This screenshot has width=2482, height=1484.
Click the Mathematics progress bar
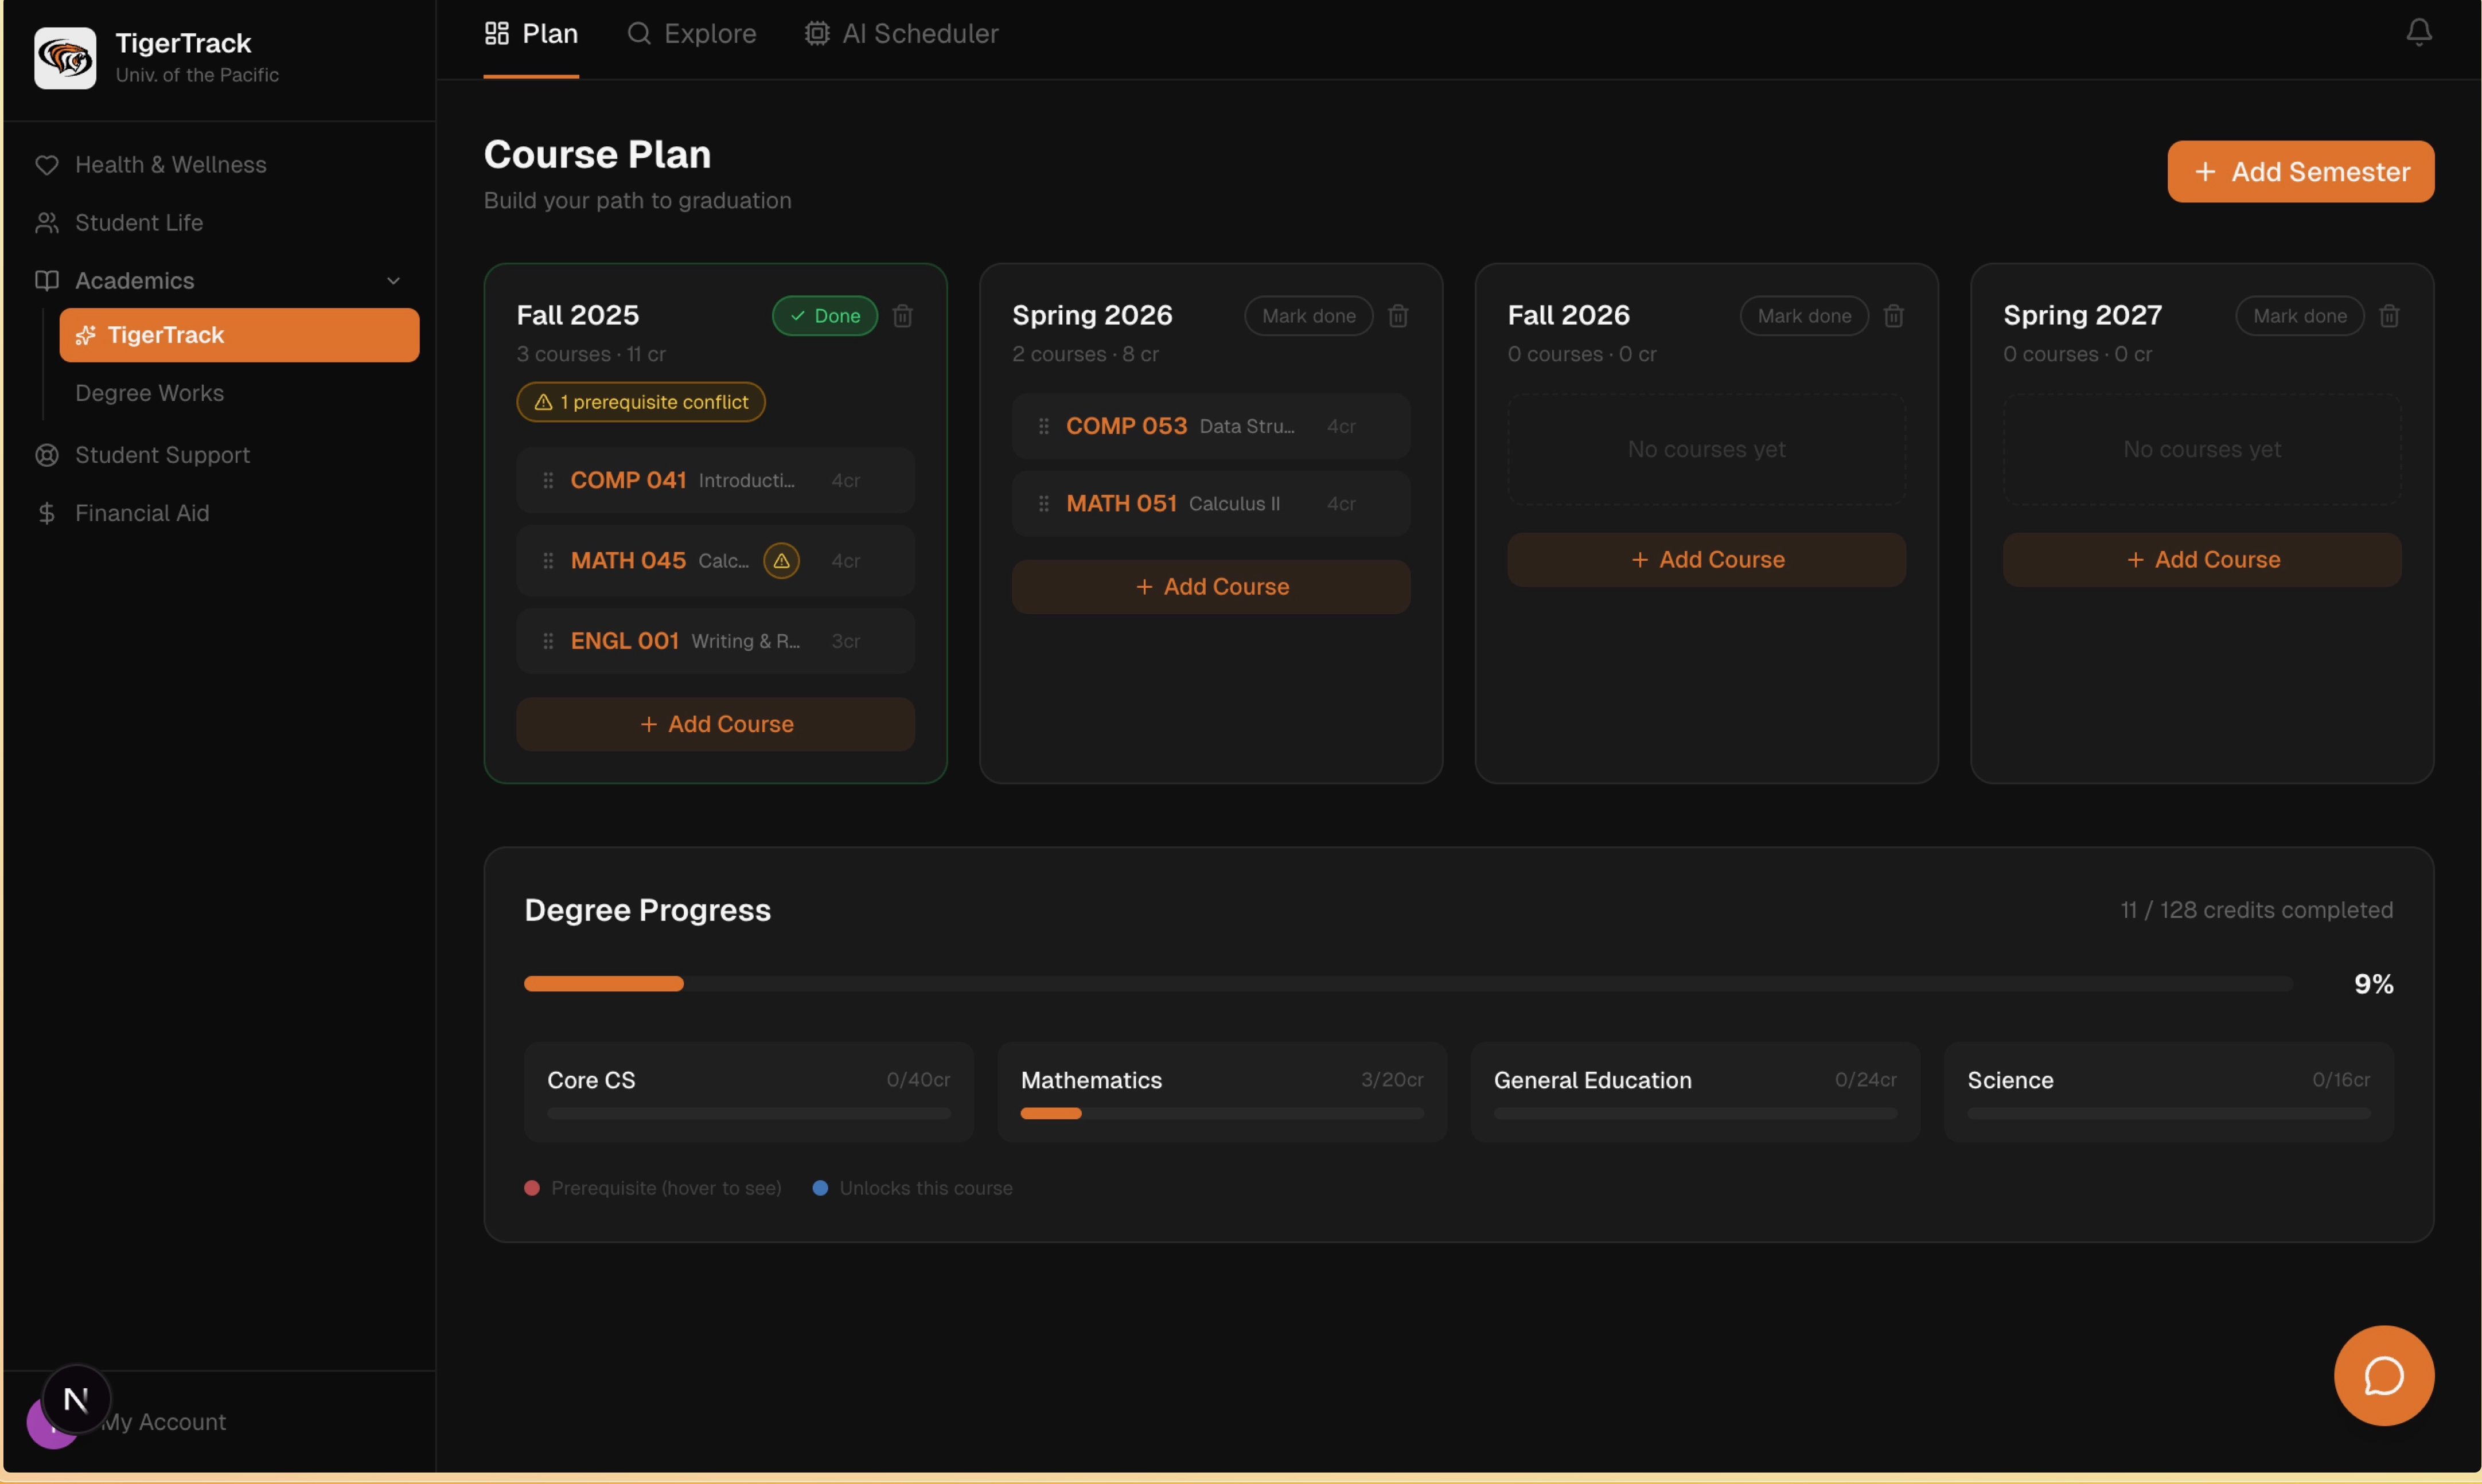pyautogui.click(x=1221, y=1113)
